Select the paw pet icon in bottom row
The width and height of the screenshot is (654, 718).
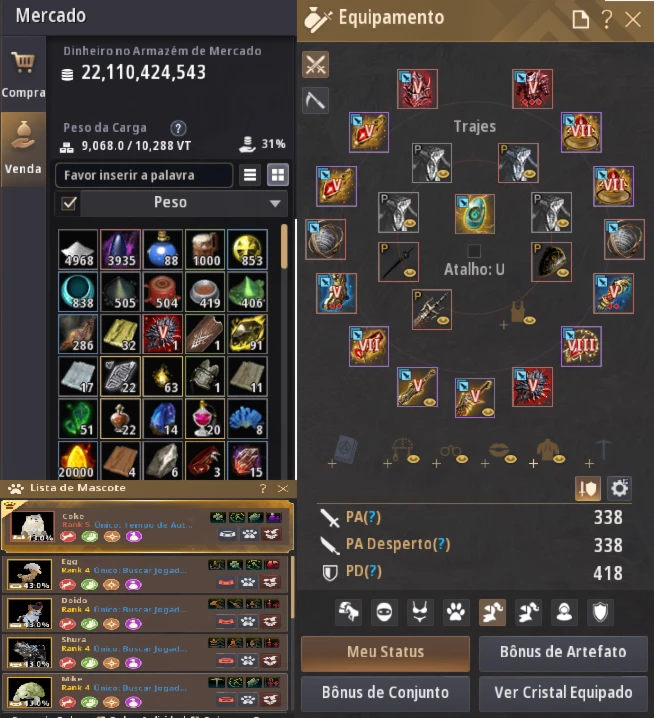[456, 612]
